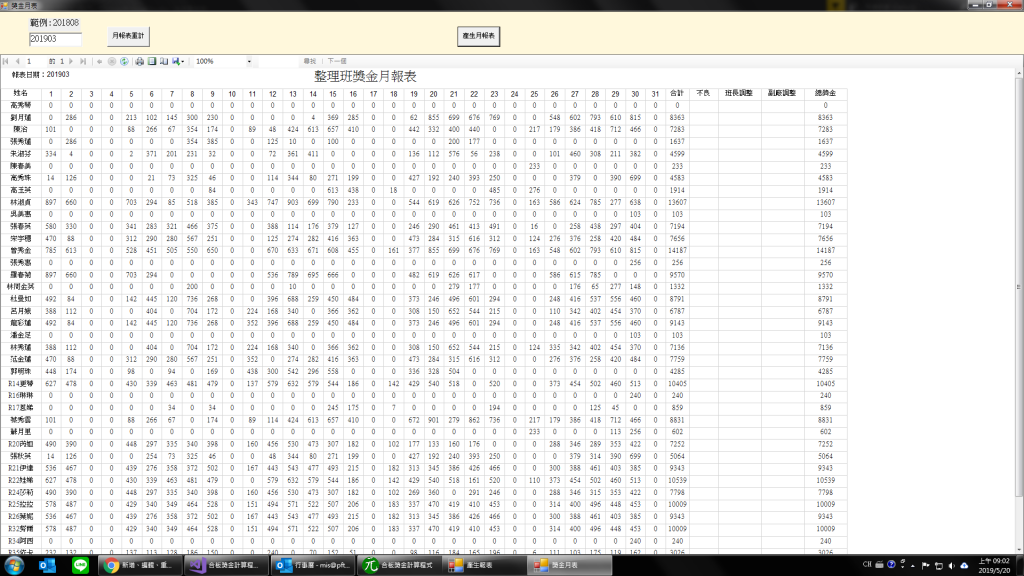Image resolution: width=1024 pixels, height=576 pixels.
Task: Click the 報表日期:201903 label
Action: click(40, 74)
